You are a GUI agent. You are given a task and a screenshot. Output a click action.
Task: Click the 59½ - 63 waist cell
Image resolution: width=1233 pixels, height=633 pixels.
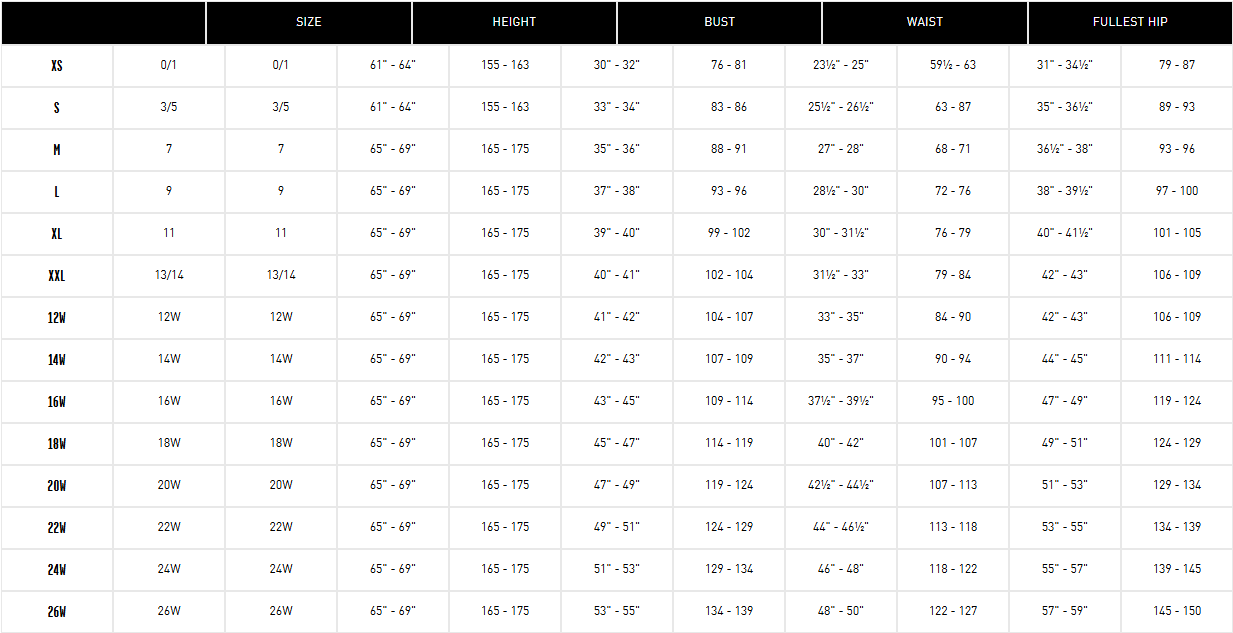point(953,65)
